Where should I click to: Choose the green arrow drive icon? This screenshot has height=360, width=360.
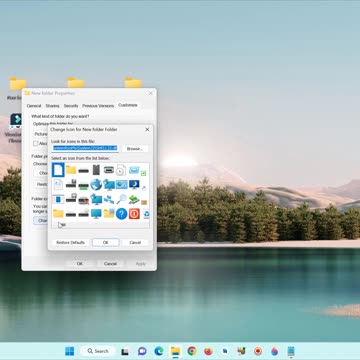[134, 199]
